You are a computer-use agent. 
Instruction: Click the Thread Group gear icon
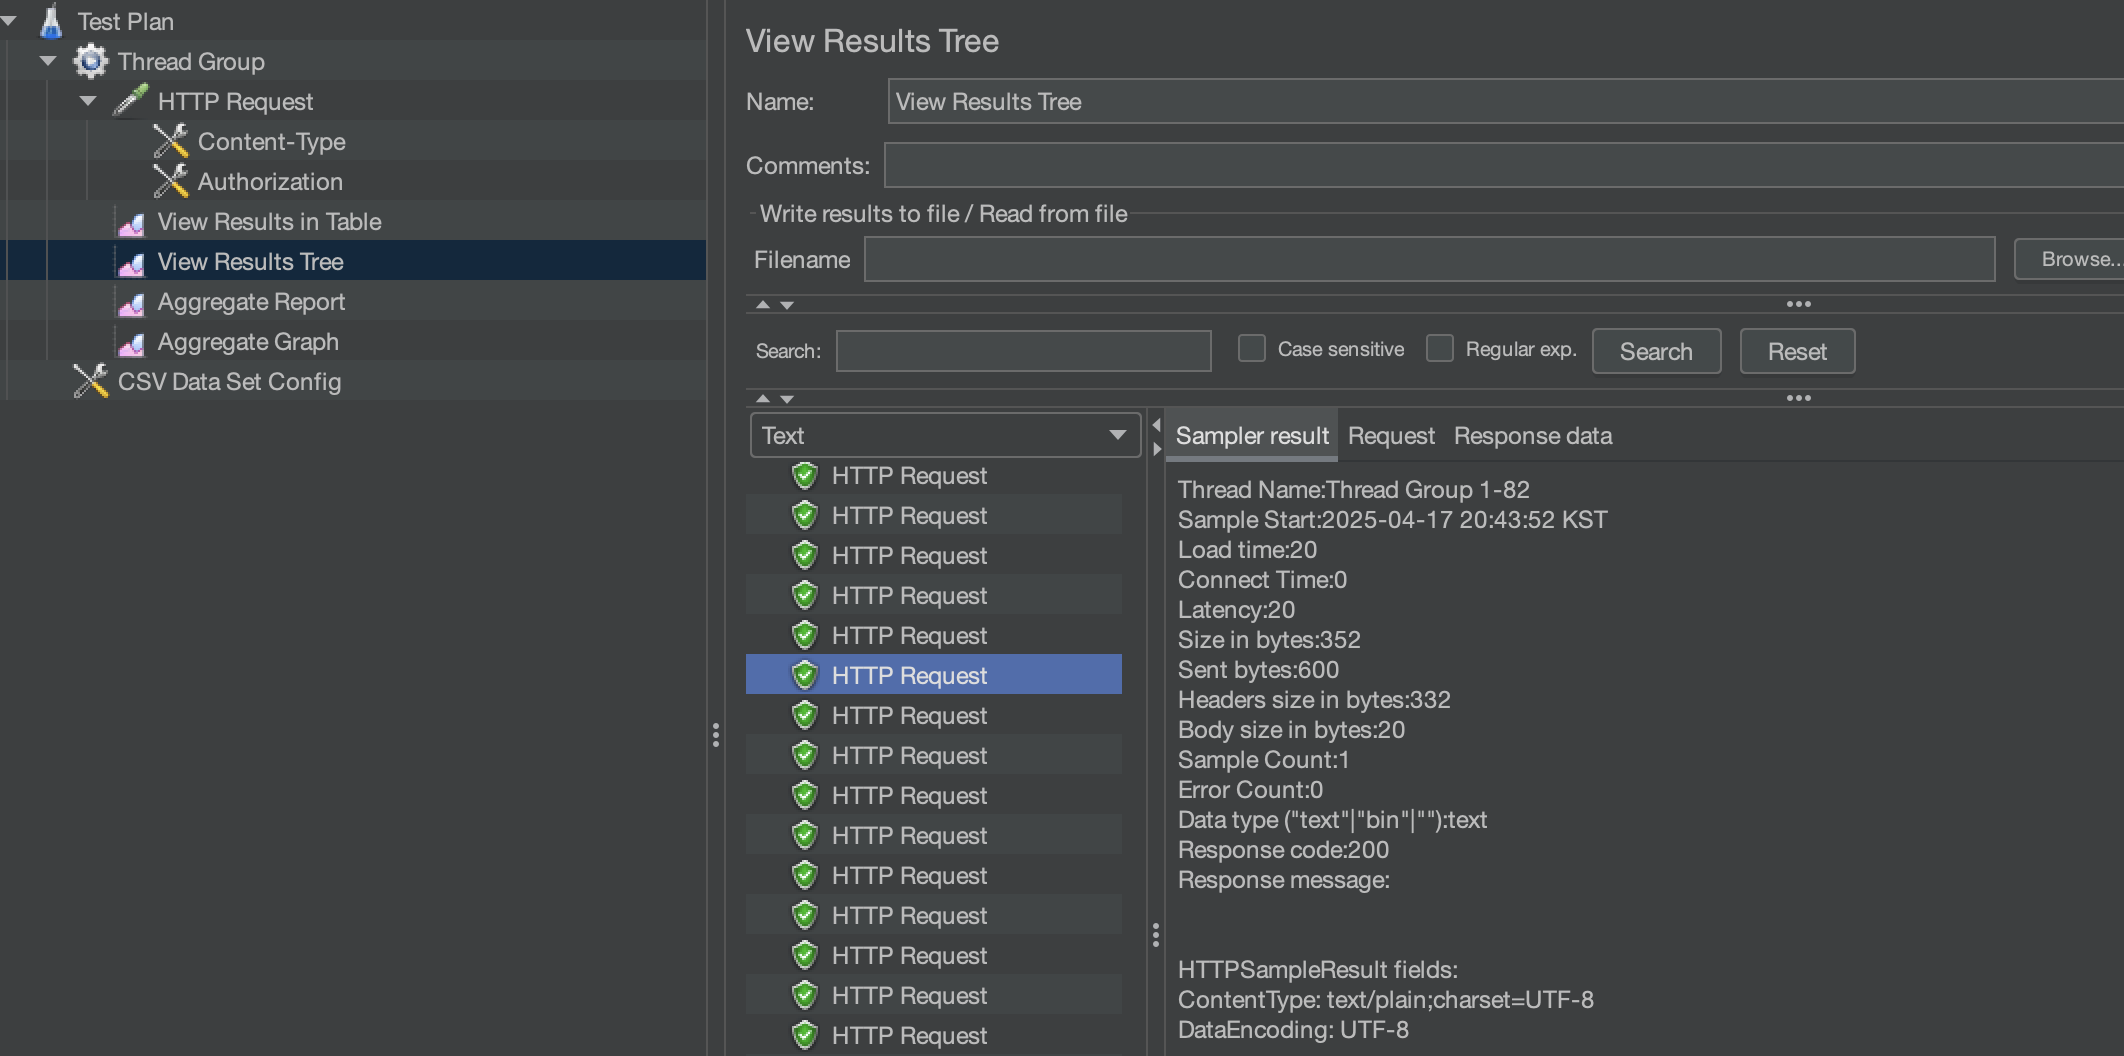(90, 61)
